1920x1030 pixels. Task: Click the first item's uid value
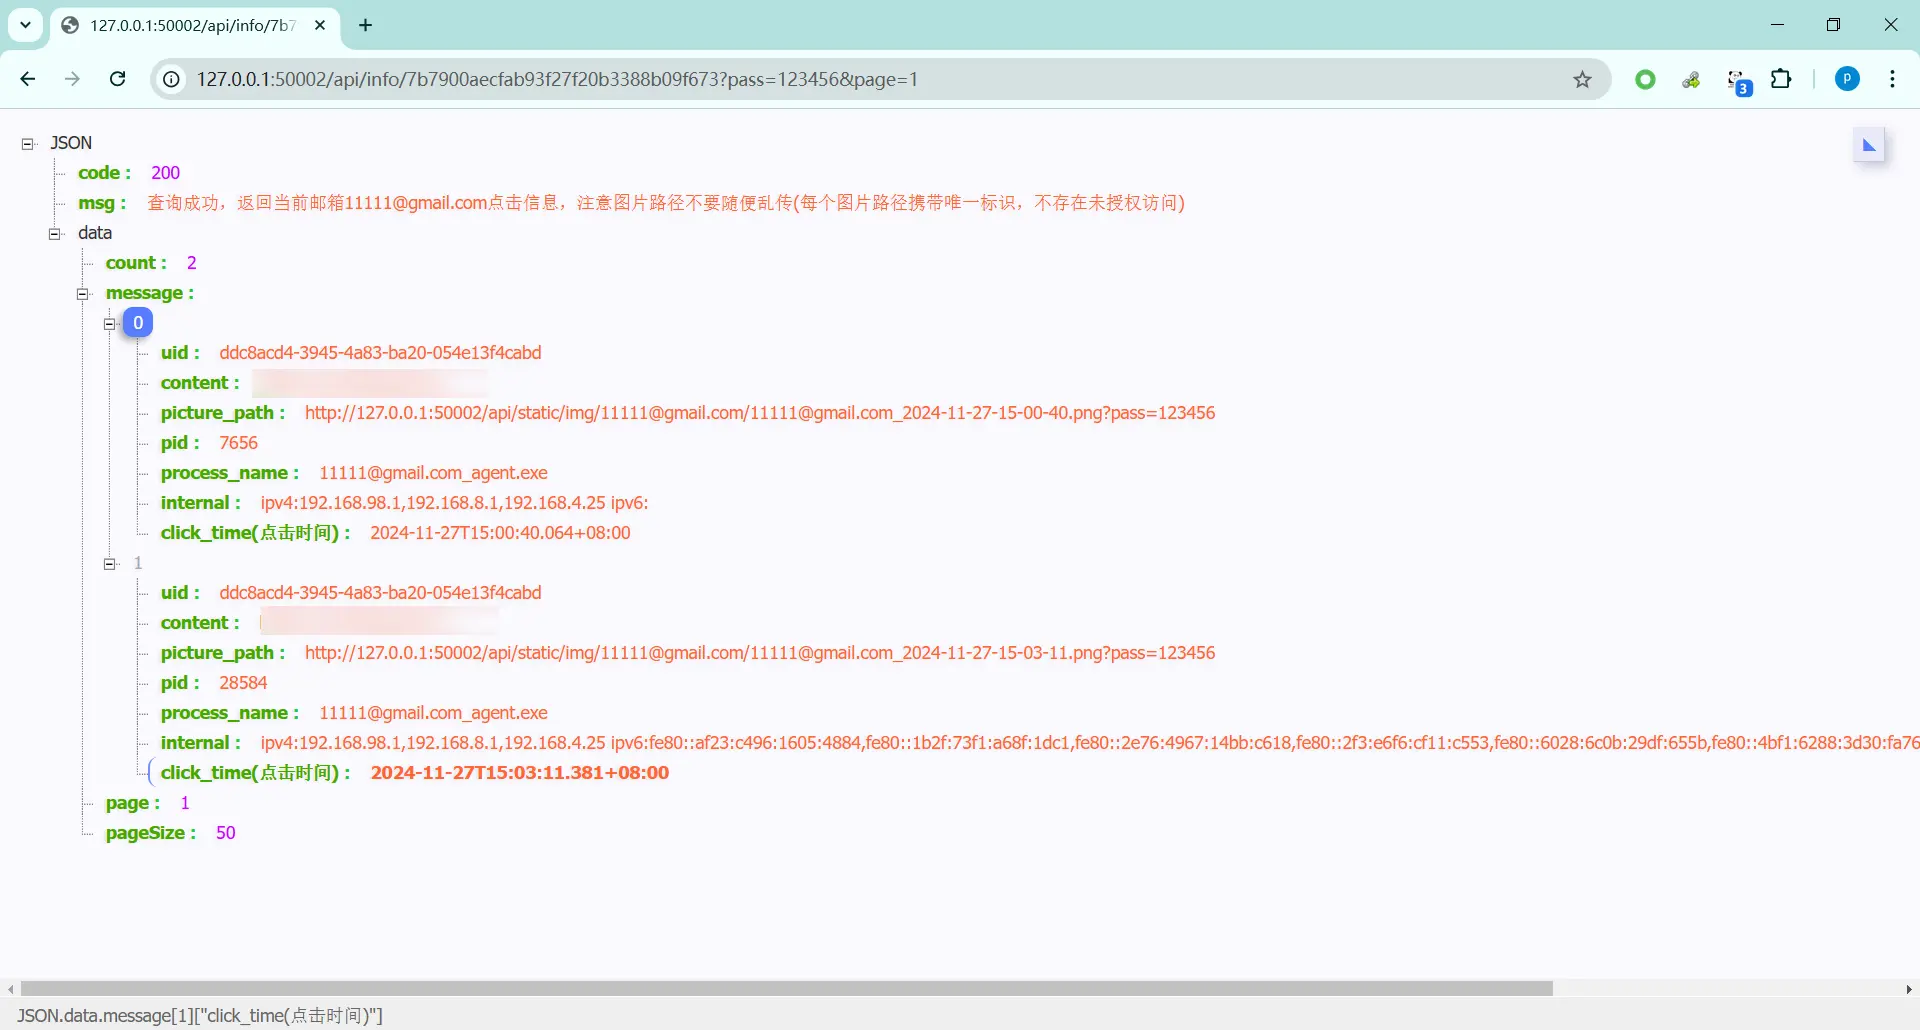pos(380,353)
